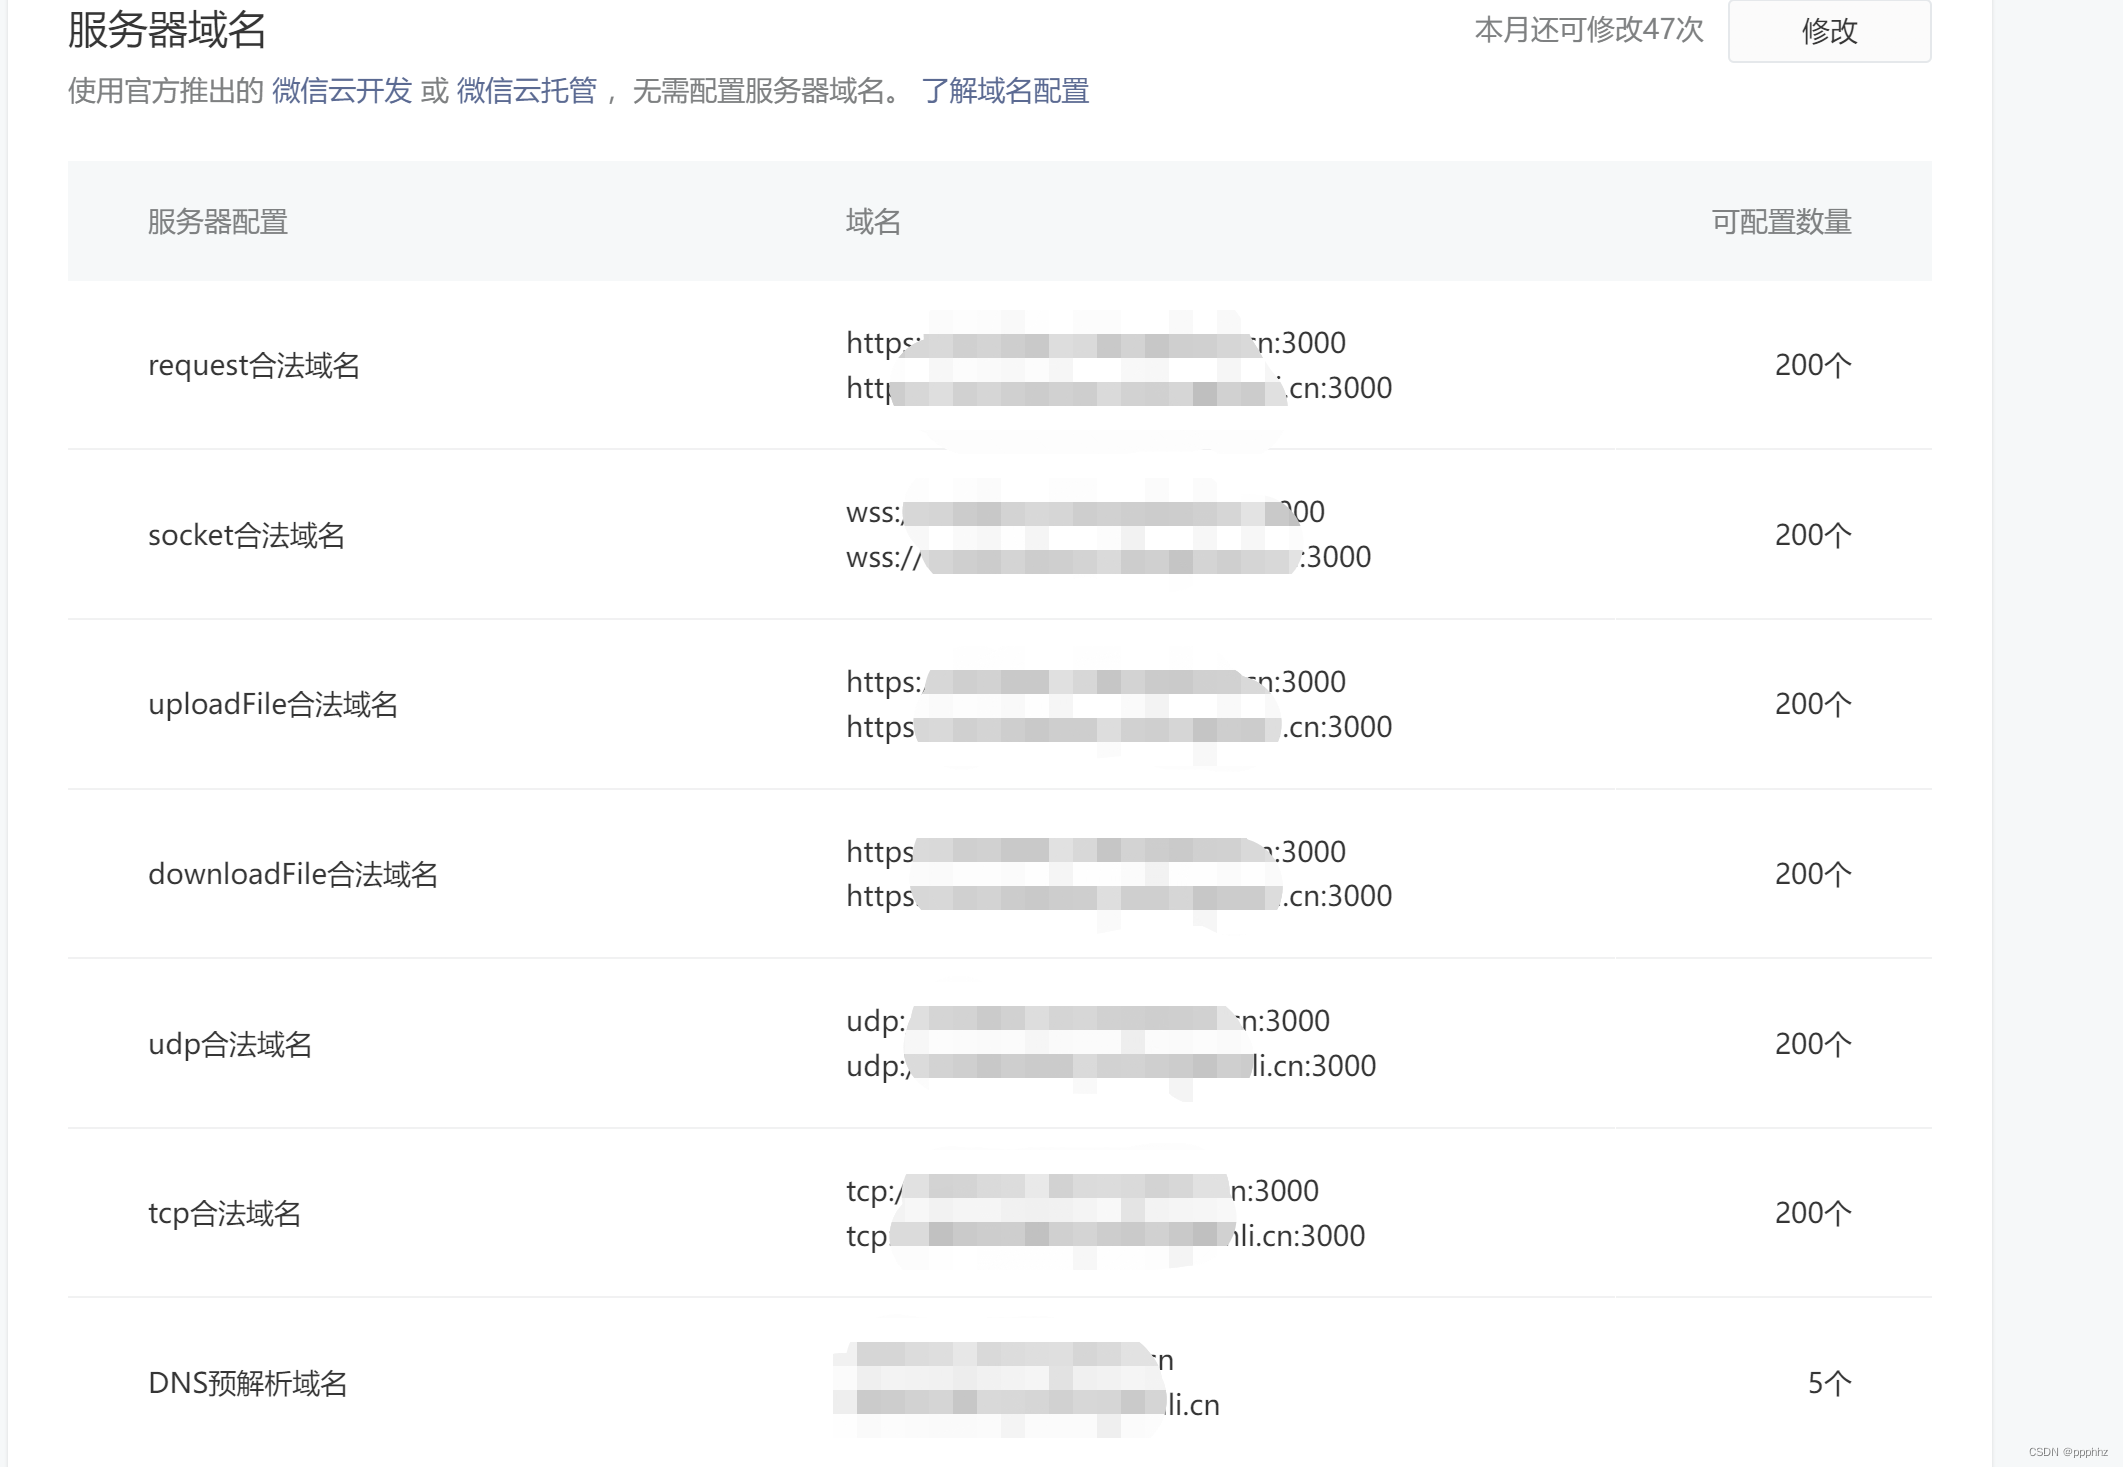Click first DNS预解析 domain entry
Screen dimensions: 2123x1467
tap(1004, 1360)
